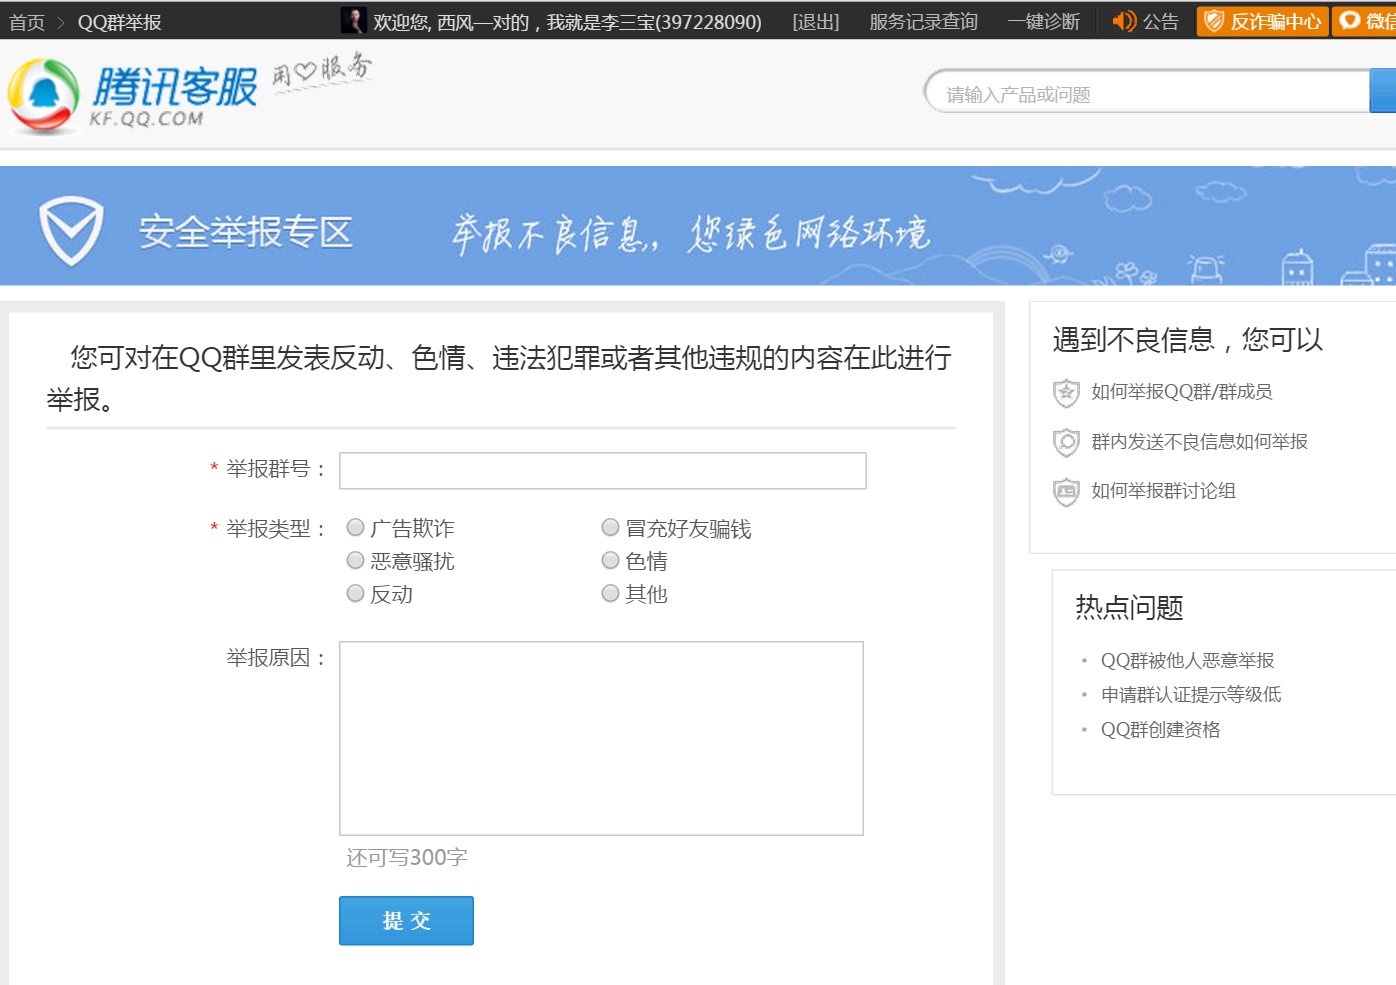Click the 微信 icon at top right
This screenshot has width=1396, height=985.
click(1352, 20)
